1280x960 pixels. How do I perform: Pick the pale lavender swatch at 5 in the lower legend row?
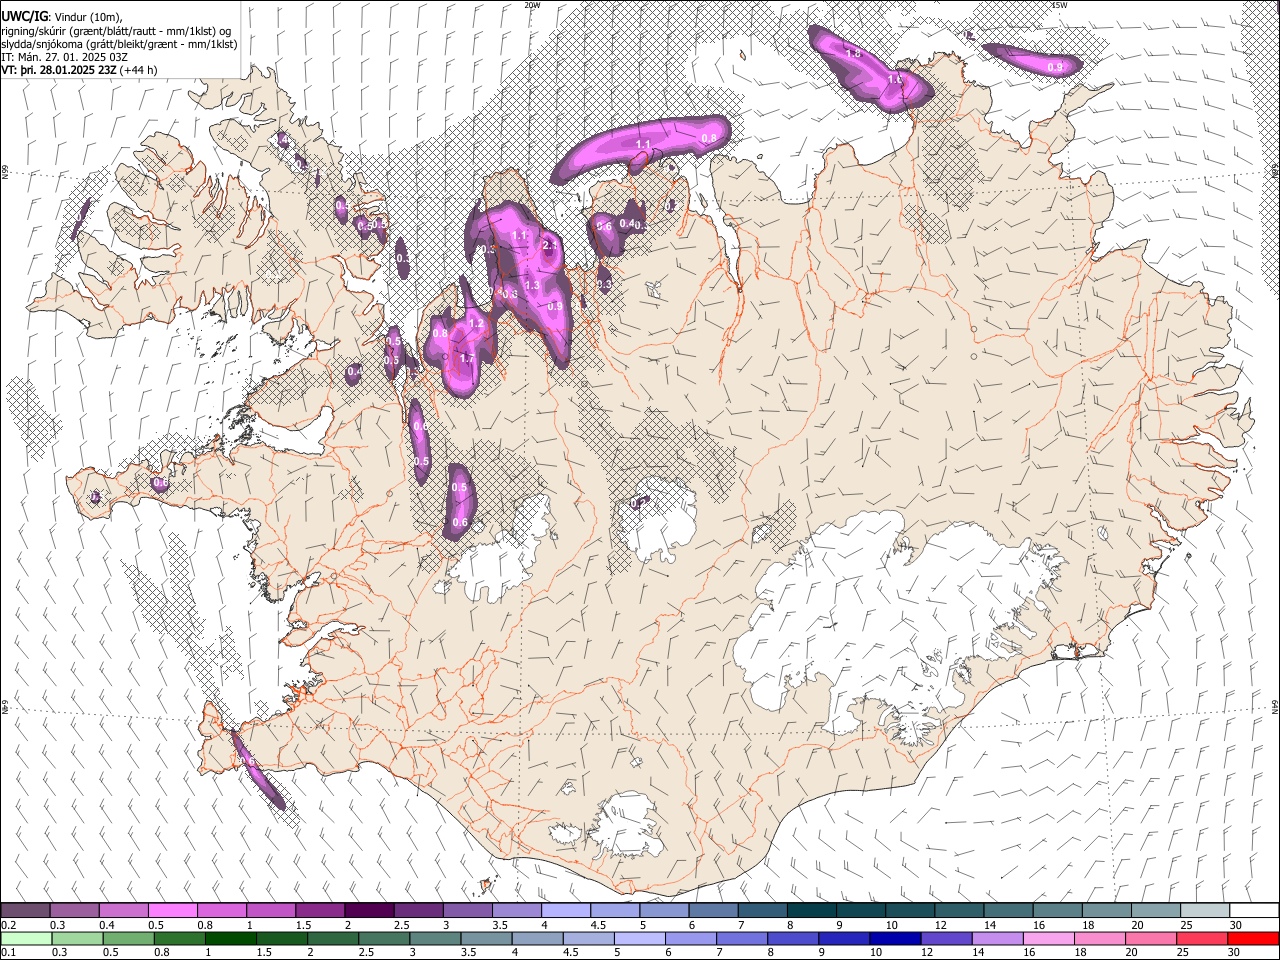(640, 938)
